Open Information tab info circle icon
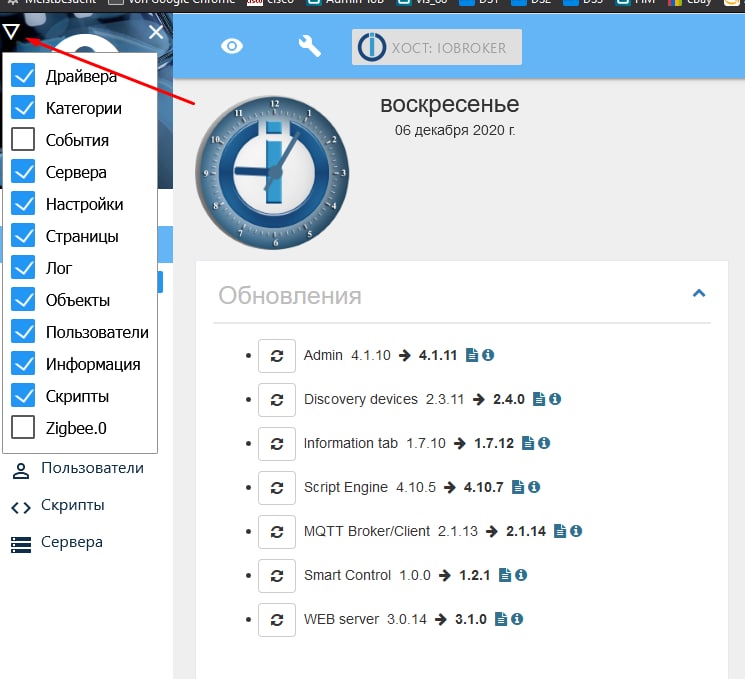Screen dimensions: 745x679 [x=544, y=443]
